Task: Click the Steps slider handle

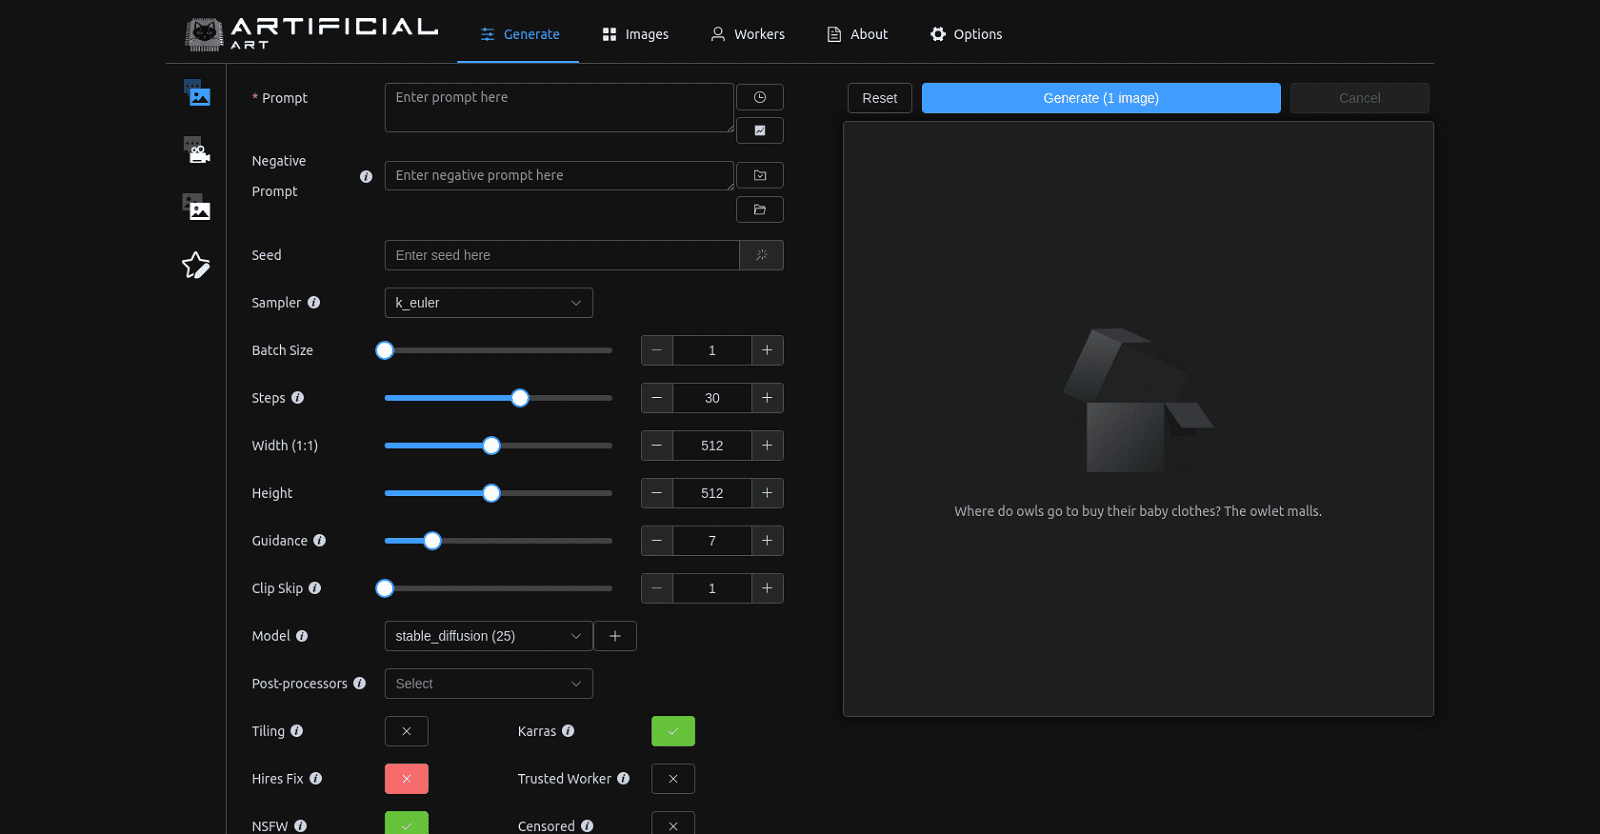Action: click(520, 398)
